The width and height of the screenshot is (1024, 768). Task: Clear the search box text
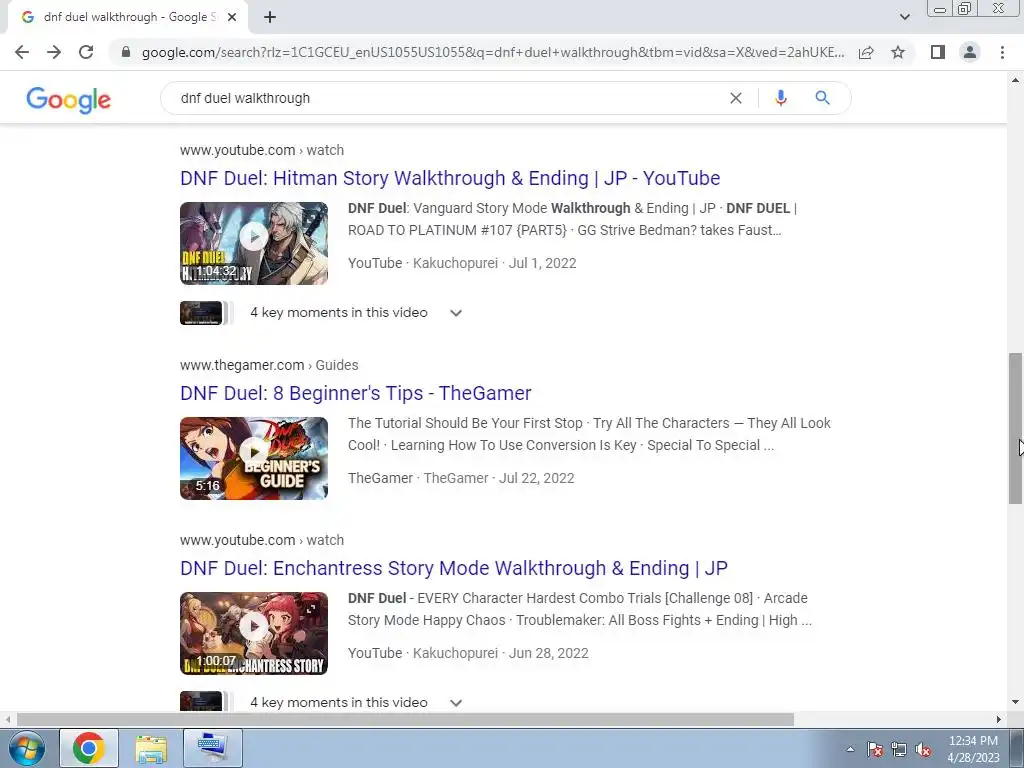click(x=735, y=98)
